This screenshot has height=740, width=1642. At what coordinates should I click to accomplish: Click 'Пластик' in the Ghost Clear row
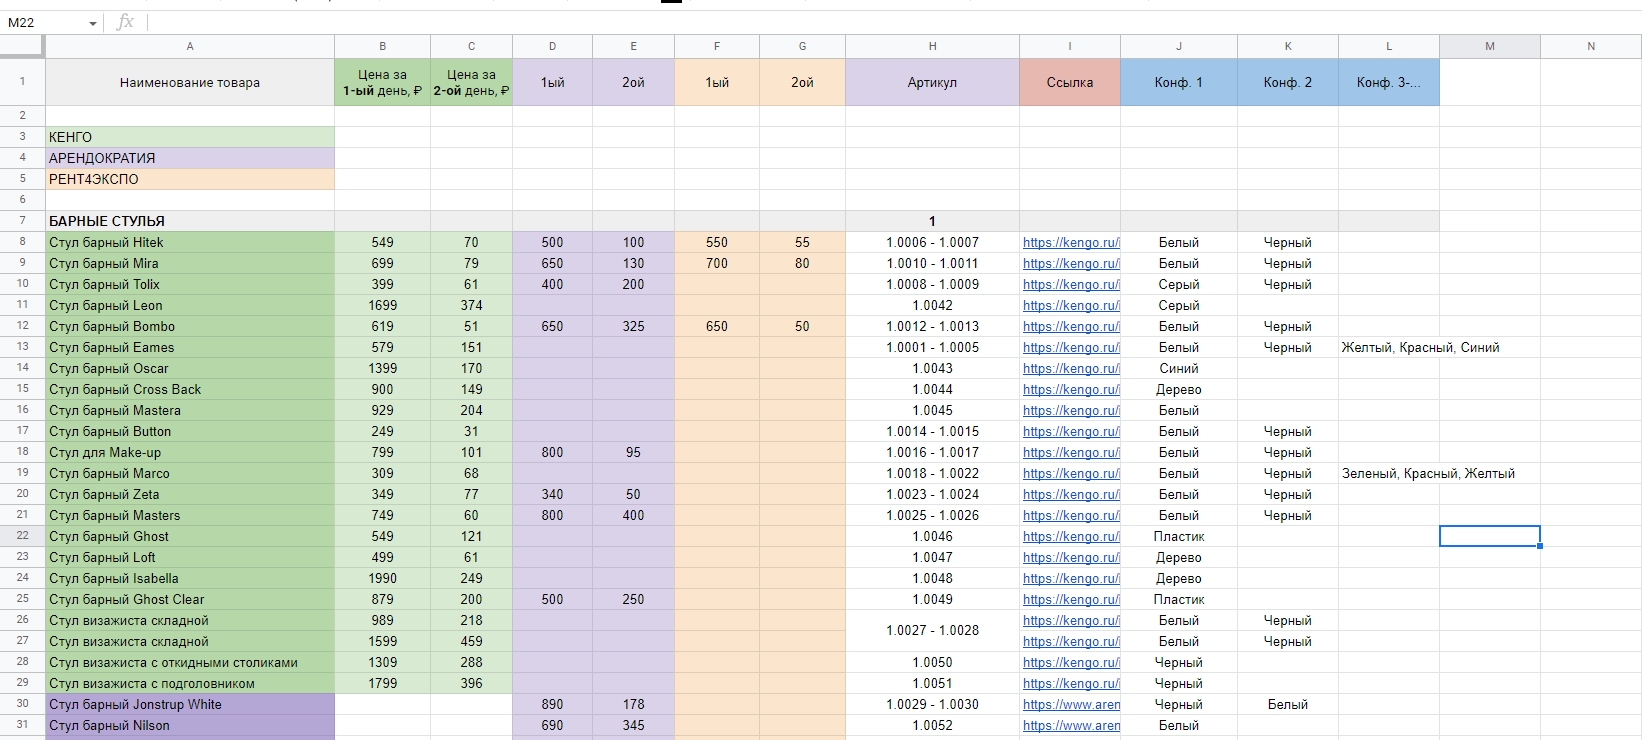pyautogui.click(x=1178, y=599)
